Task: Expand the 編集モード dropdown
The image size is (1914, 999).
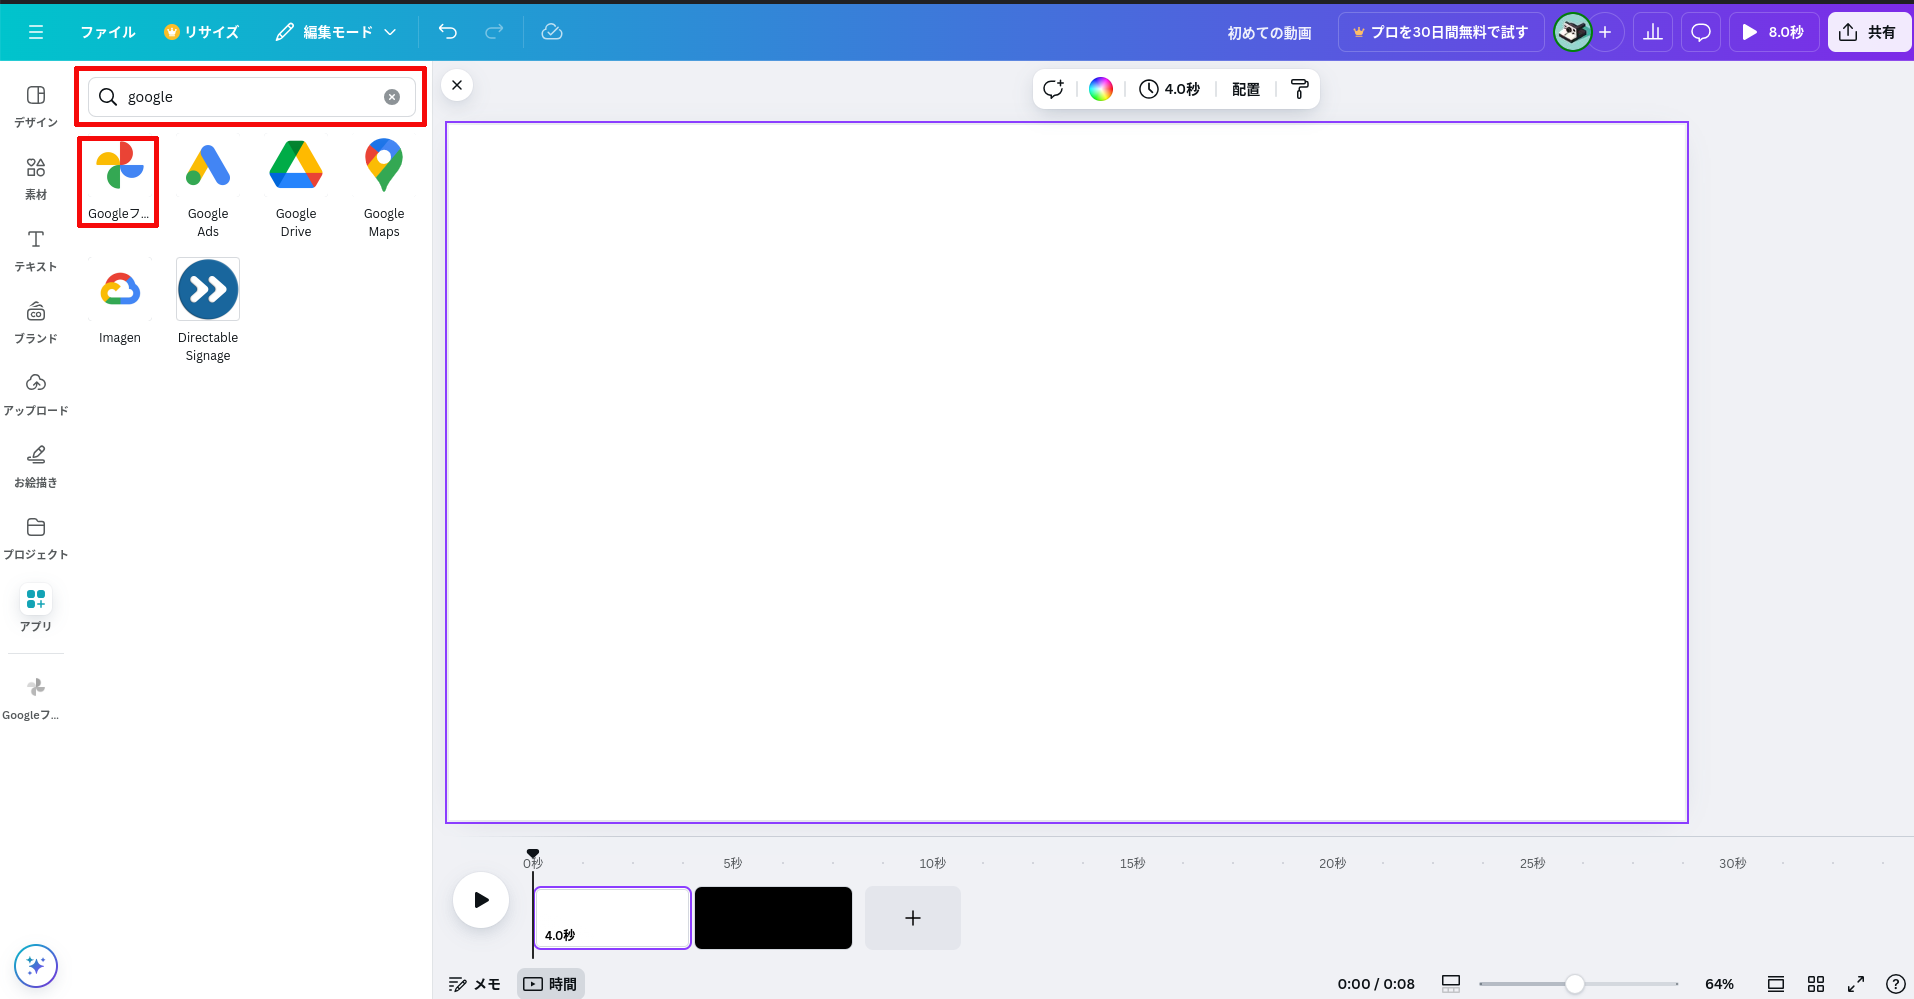Action: point(337,32)
